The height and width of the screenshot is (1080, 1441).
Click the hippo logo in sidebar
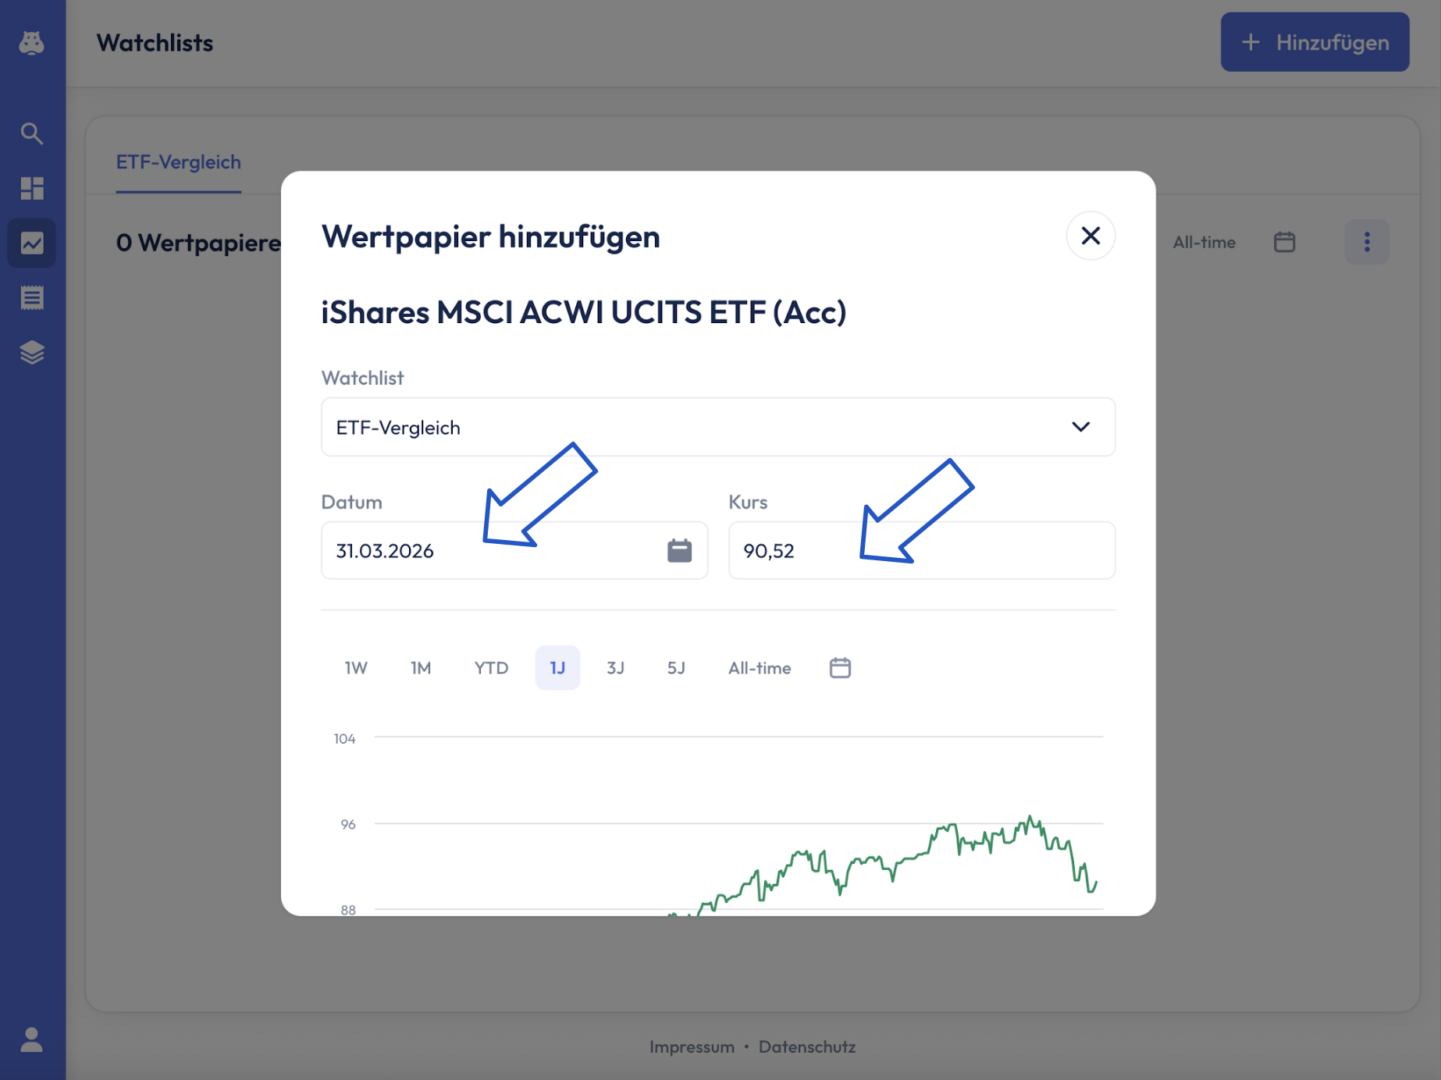point(32,43)
